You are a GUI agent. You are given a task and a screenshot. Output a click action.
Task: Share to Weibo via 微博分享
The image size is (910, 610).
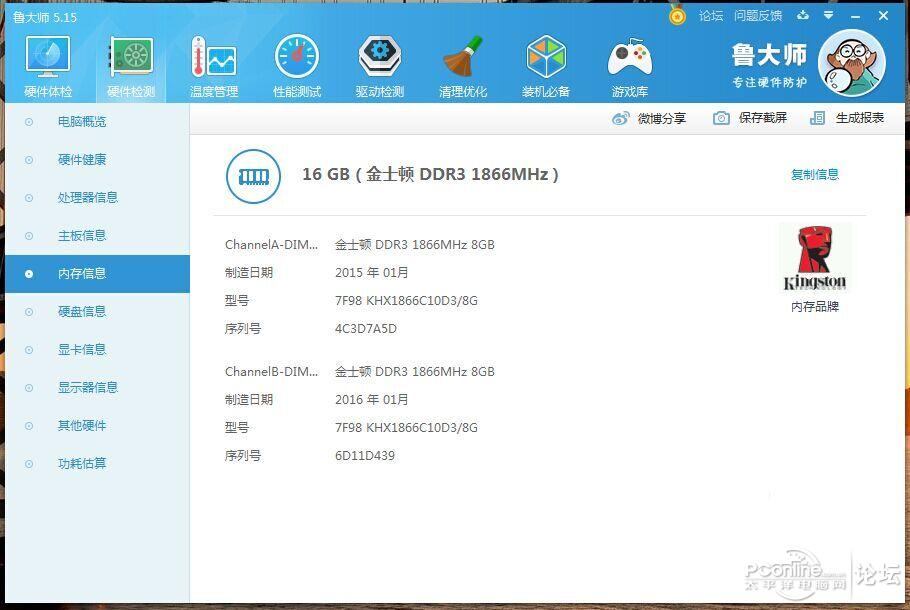point(649,118)
